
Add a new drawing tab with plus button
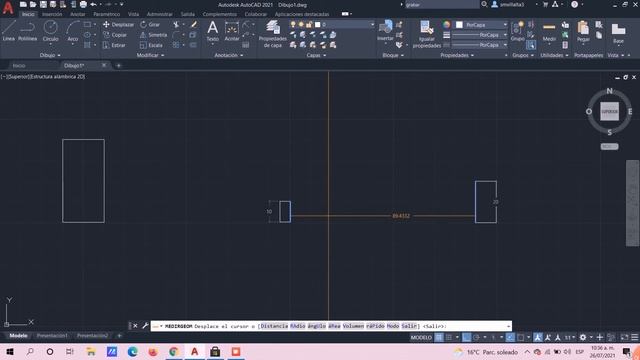[118, 65]
